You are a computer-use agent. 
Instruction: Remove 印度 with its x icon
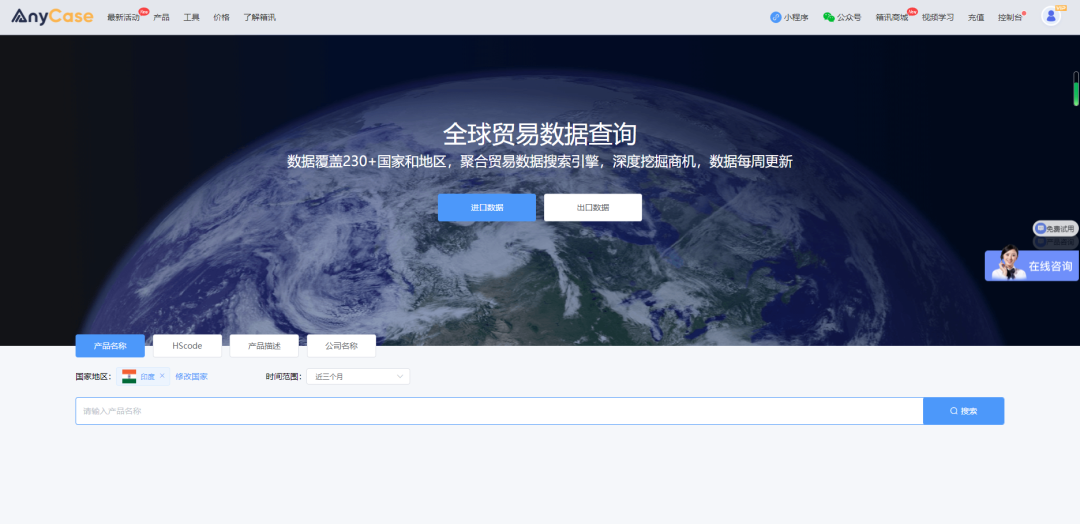coord(162,376)
